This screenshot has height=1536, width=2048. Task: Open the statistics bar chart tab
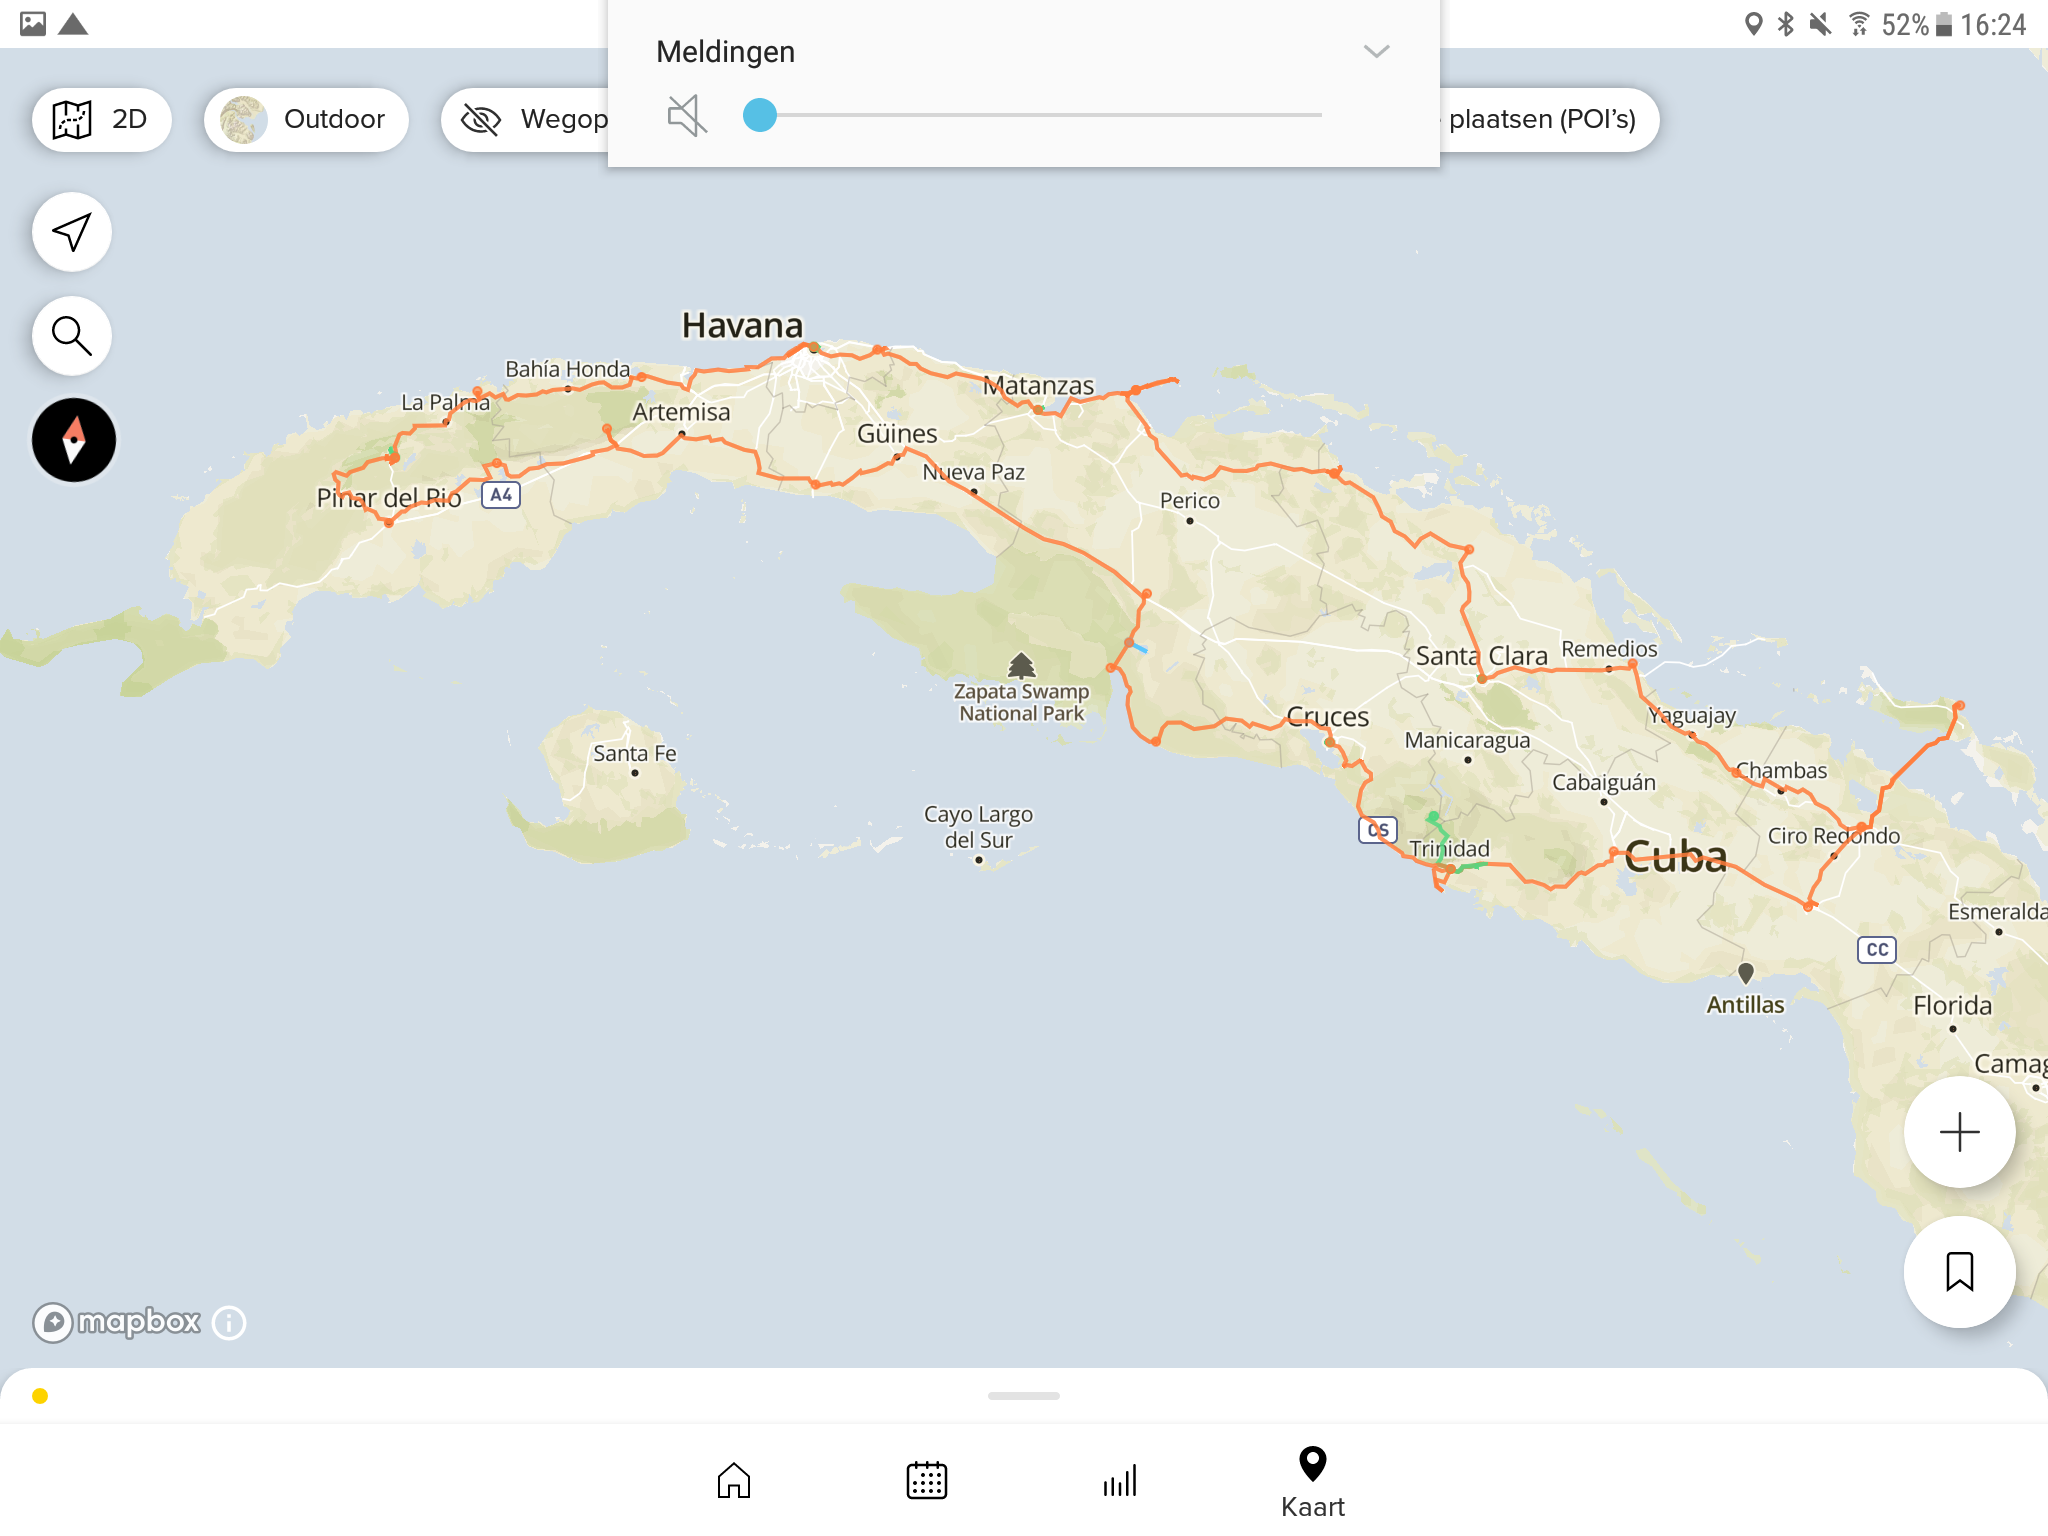pos(1120,1480)
